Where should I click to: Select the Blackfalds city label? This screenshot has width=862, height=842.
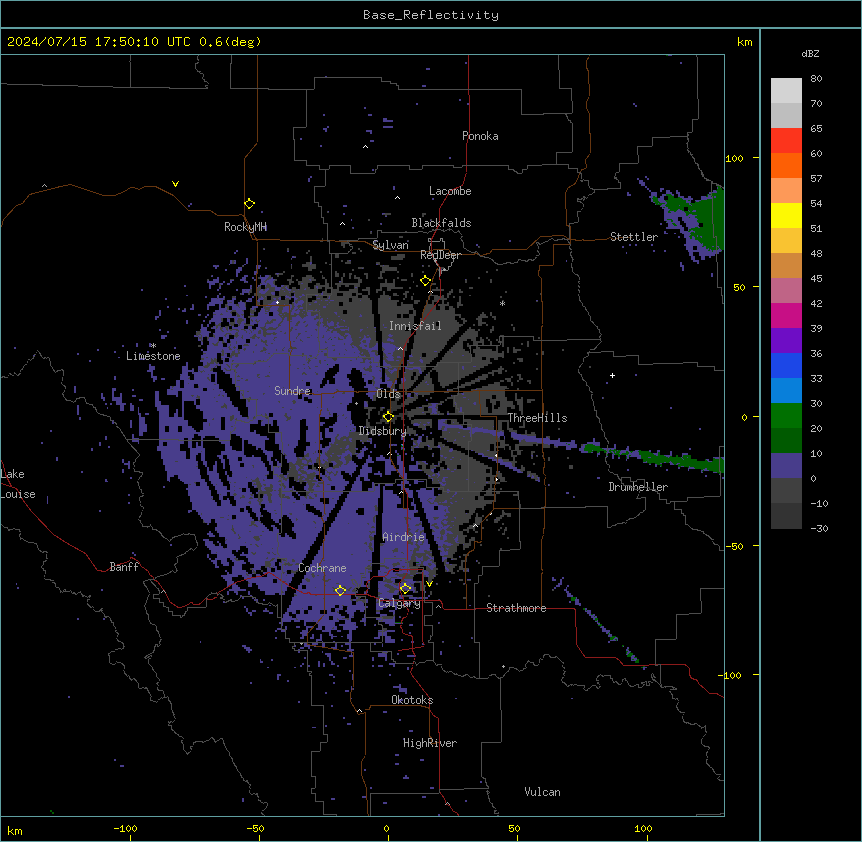click(x=441, y=223)
